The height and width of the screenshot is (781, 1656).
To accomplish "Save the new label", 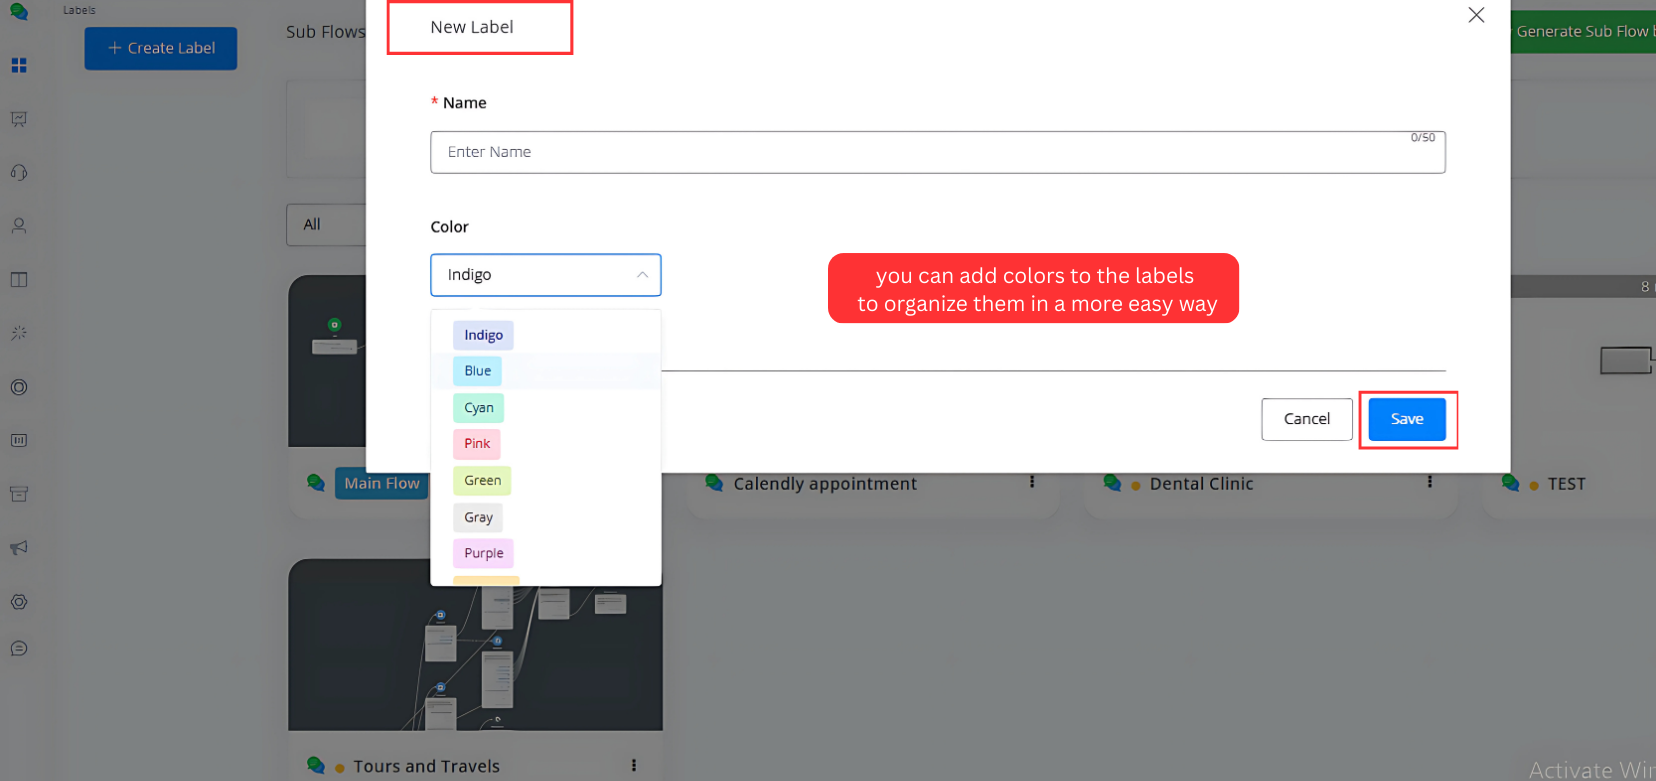I will point(1406,419).
